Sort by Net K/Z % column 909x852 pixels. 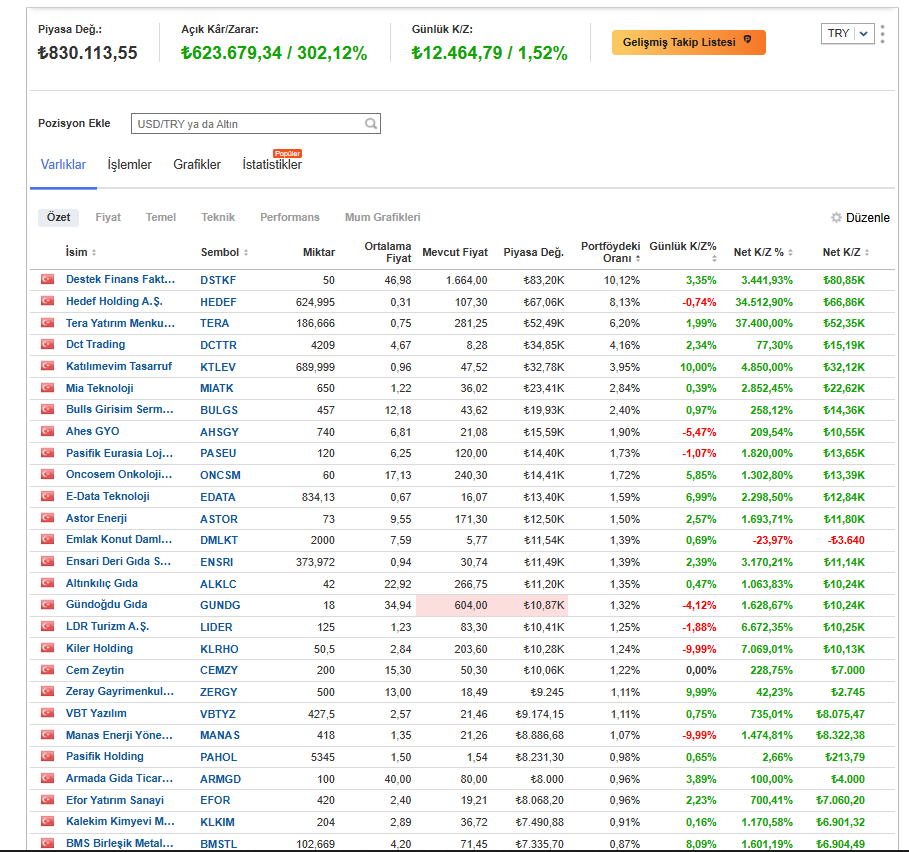point(790,253)
